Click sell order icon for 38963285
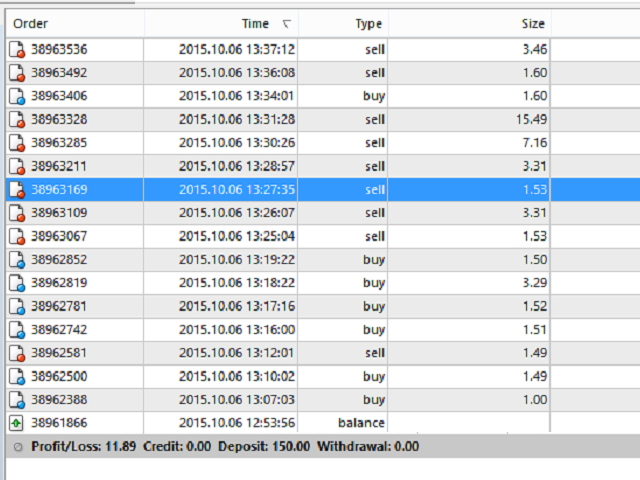The width and height of the screenshot is (640, 480). click(x=17, y=143)
